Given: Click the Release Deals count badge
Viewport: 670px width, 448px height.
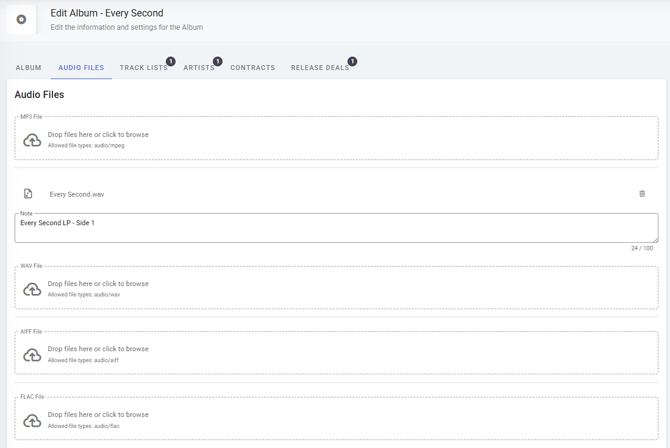Looking at the screenshot, I should [x=352, y=62].
